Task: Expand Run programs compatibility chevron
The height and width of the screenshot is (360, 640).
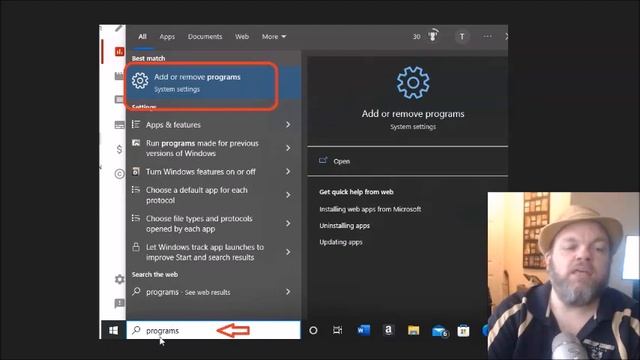Action: (x=288, y=148)
